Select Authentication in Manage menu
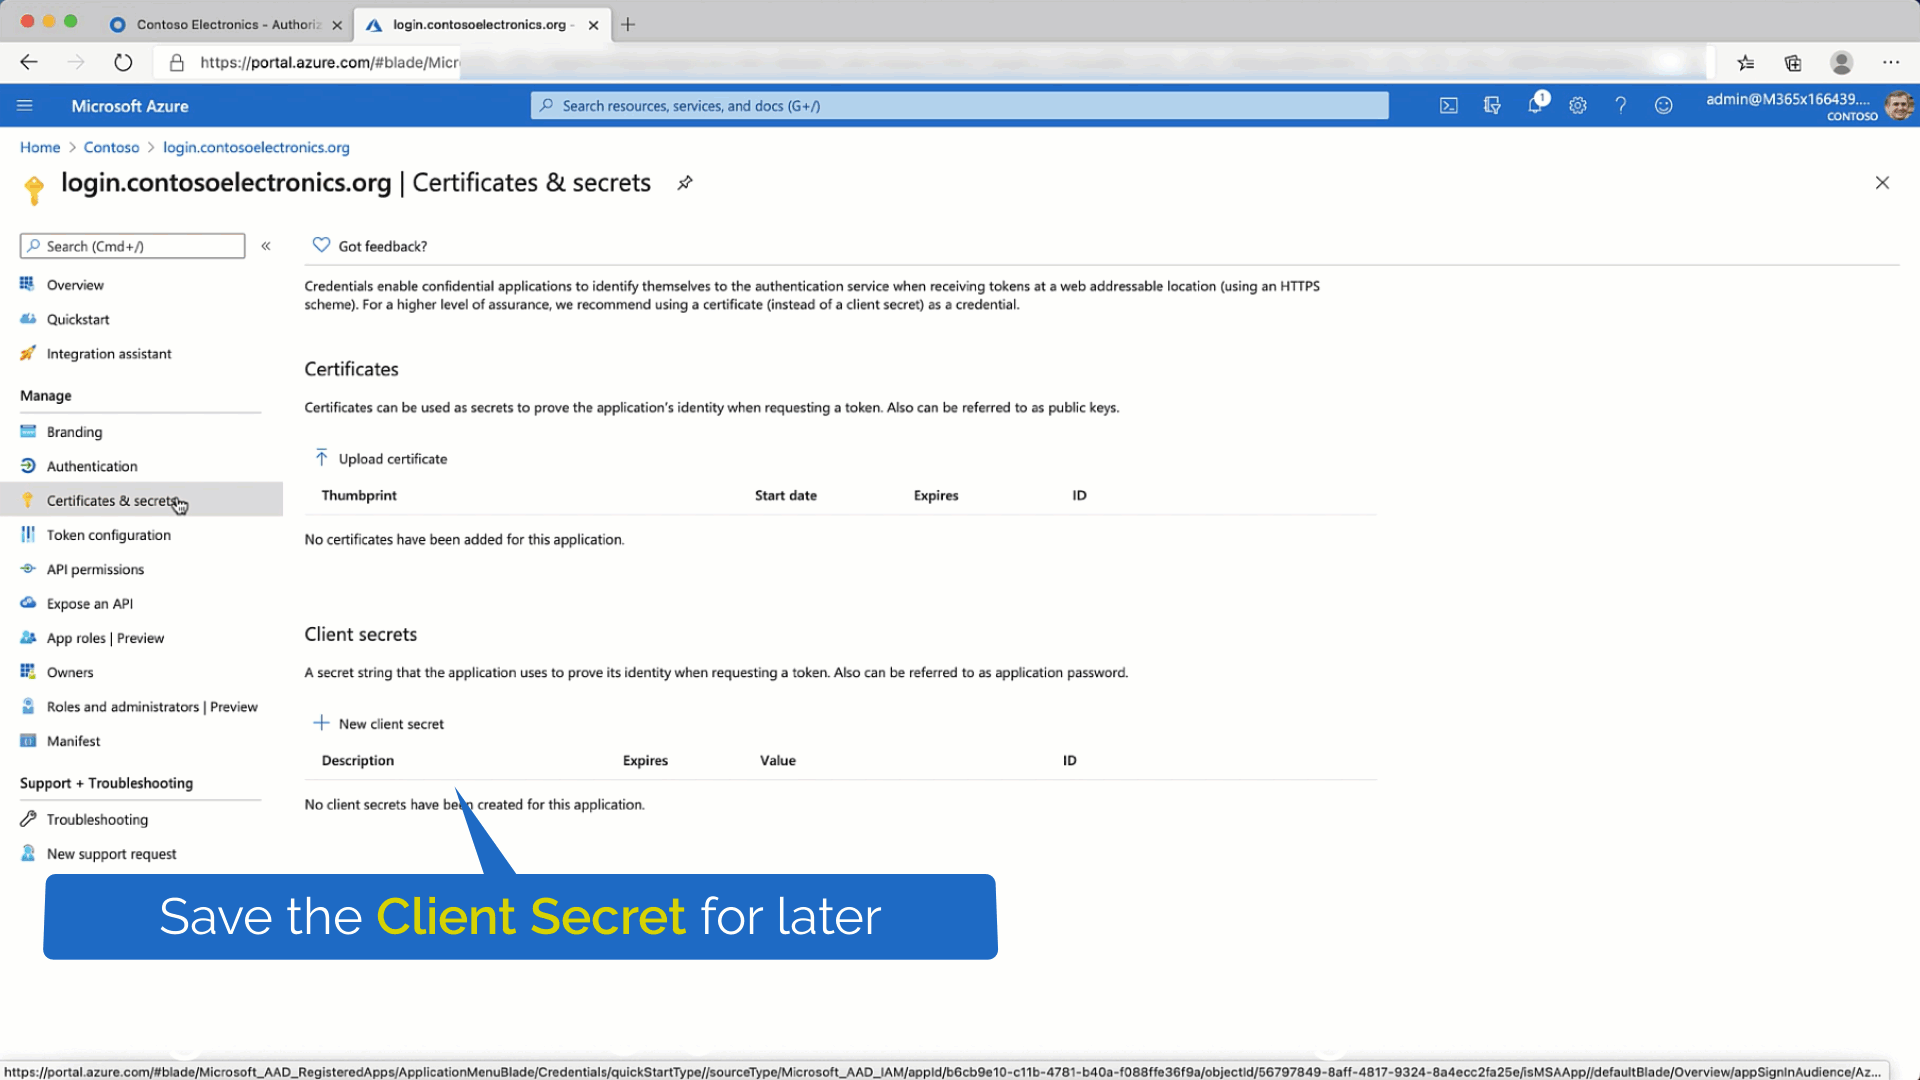1920x1080 pixels. click(92, 467)
